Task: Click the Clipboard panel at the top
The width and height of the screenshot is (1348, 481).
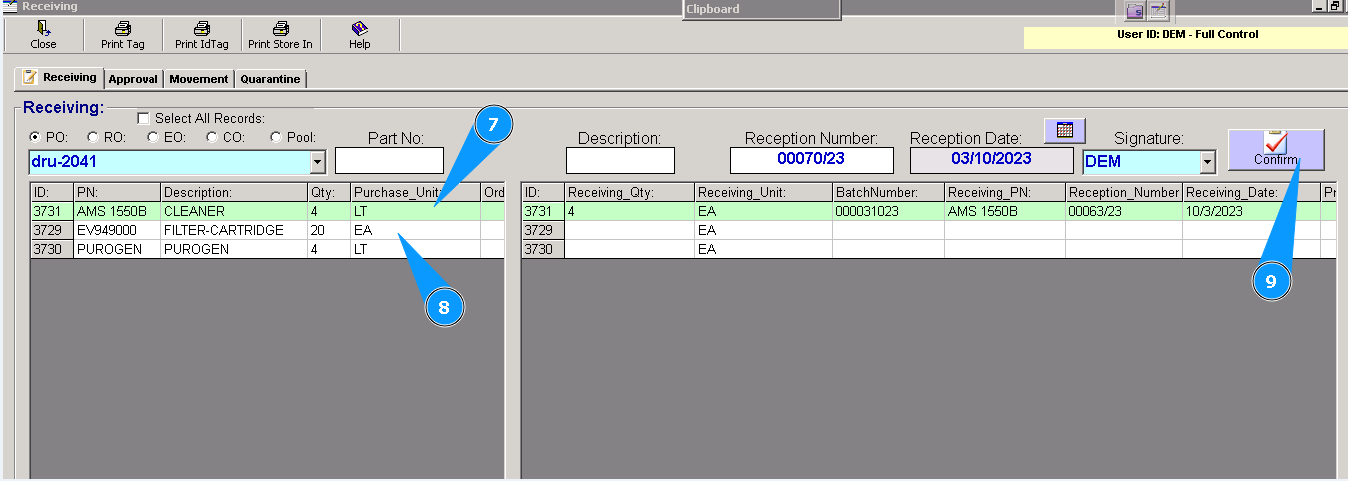Action: pos(761,9)
